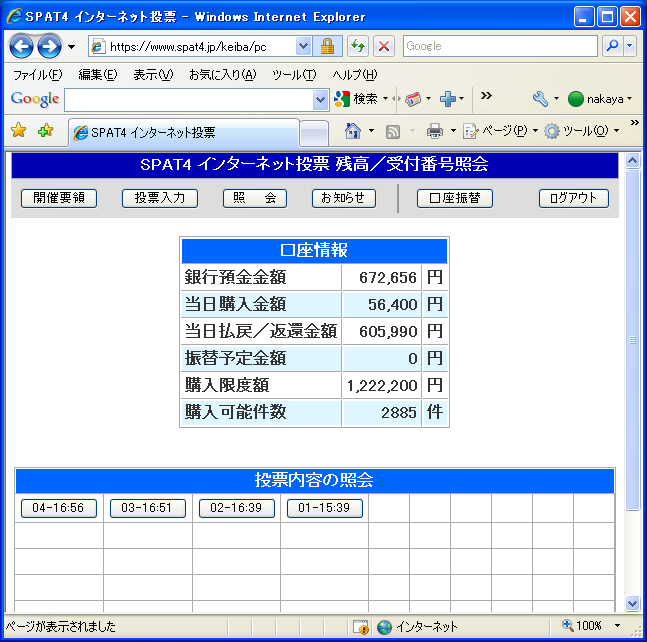Click the browser Back arrow button
The height and width of the screenshot is (642, 647).
pyautogui.click(x=21, y=47)
